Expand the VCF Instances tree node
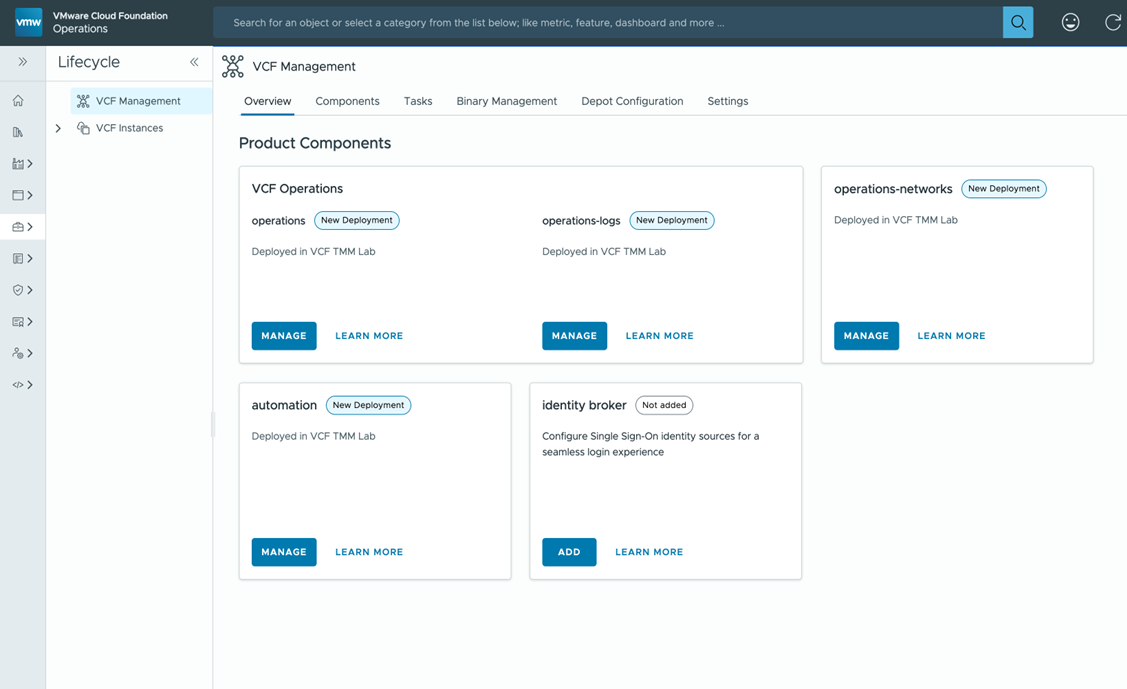Viewport: 1127px width, 689px height. point(58,128)
